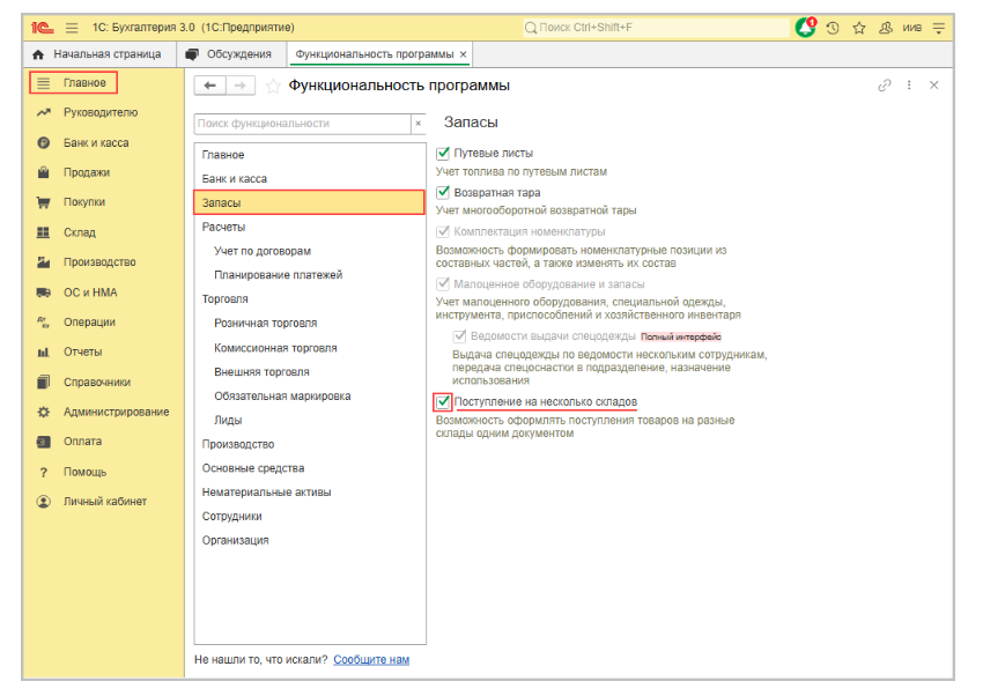
Task: Go forward with the right arrow button
Action: [x=240, y=85]
